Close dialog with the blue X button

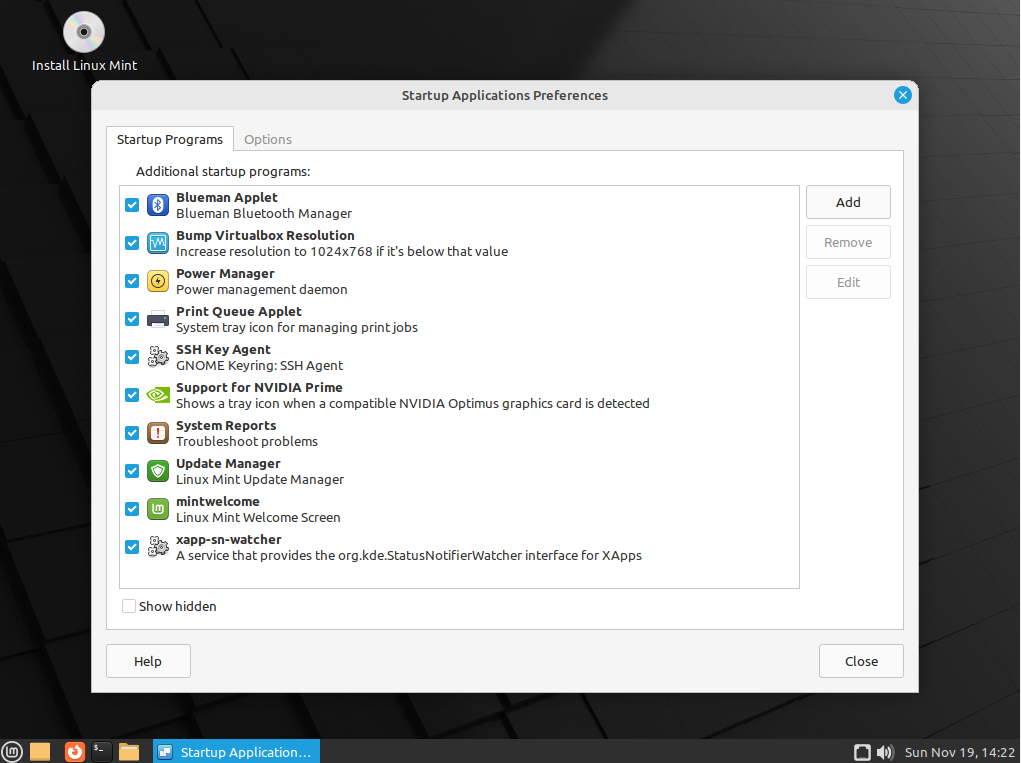902,96
